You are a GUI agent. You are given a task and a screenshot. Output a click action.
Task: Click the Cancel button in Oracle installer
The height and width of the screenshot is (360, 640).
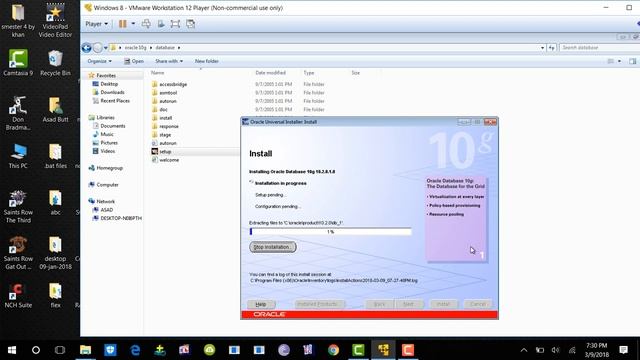point(478,304)
